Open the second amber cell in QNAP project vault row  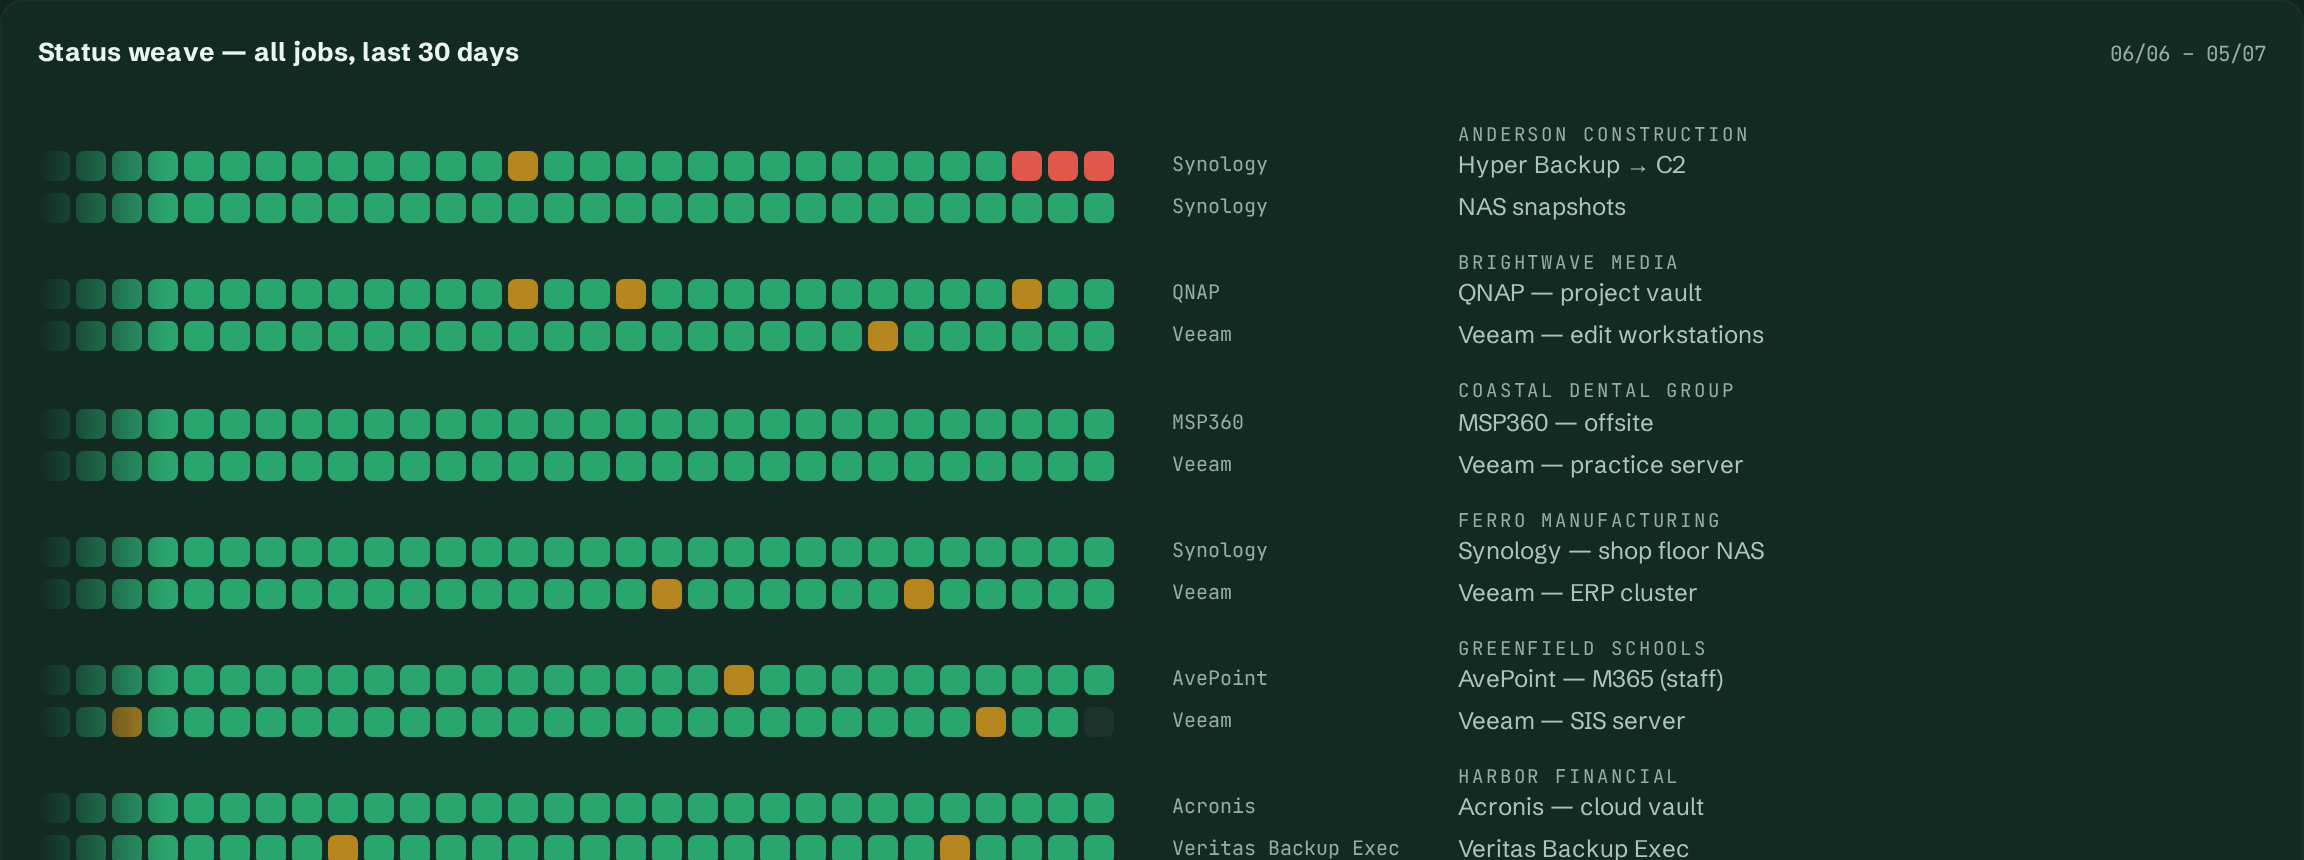tap(631, 294)
